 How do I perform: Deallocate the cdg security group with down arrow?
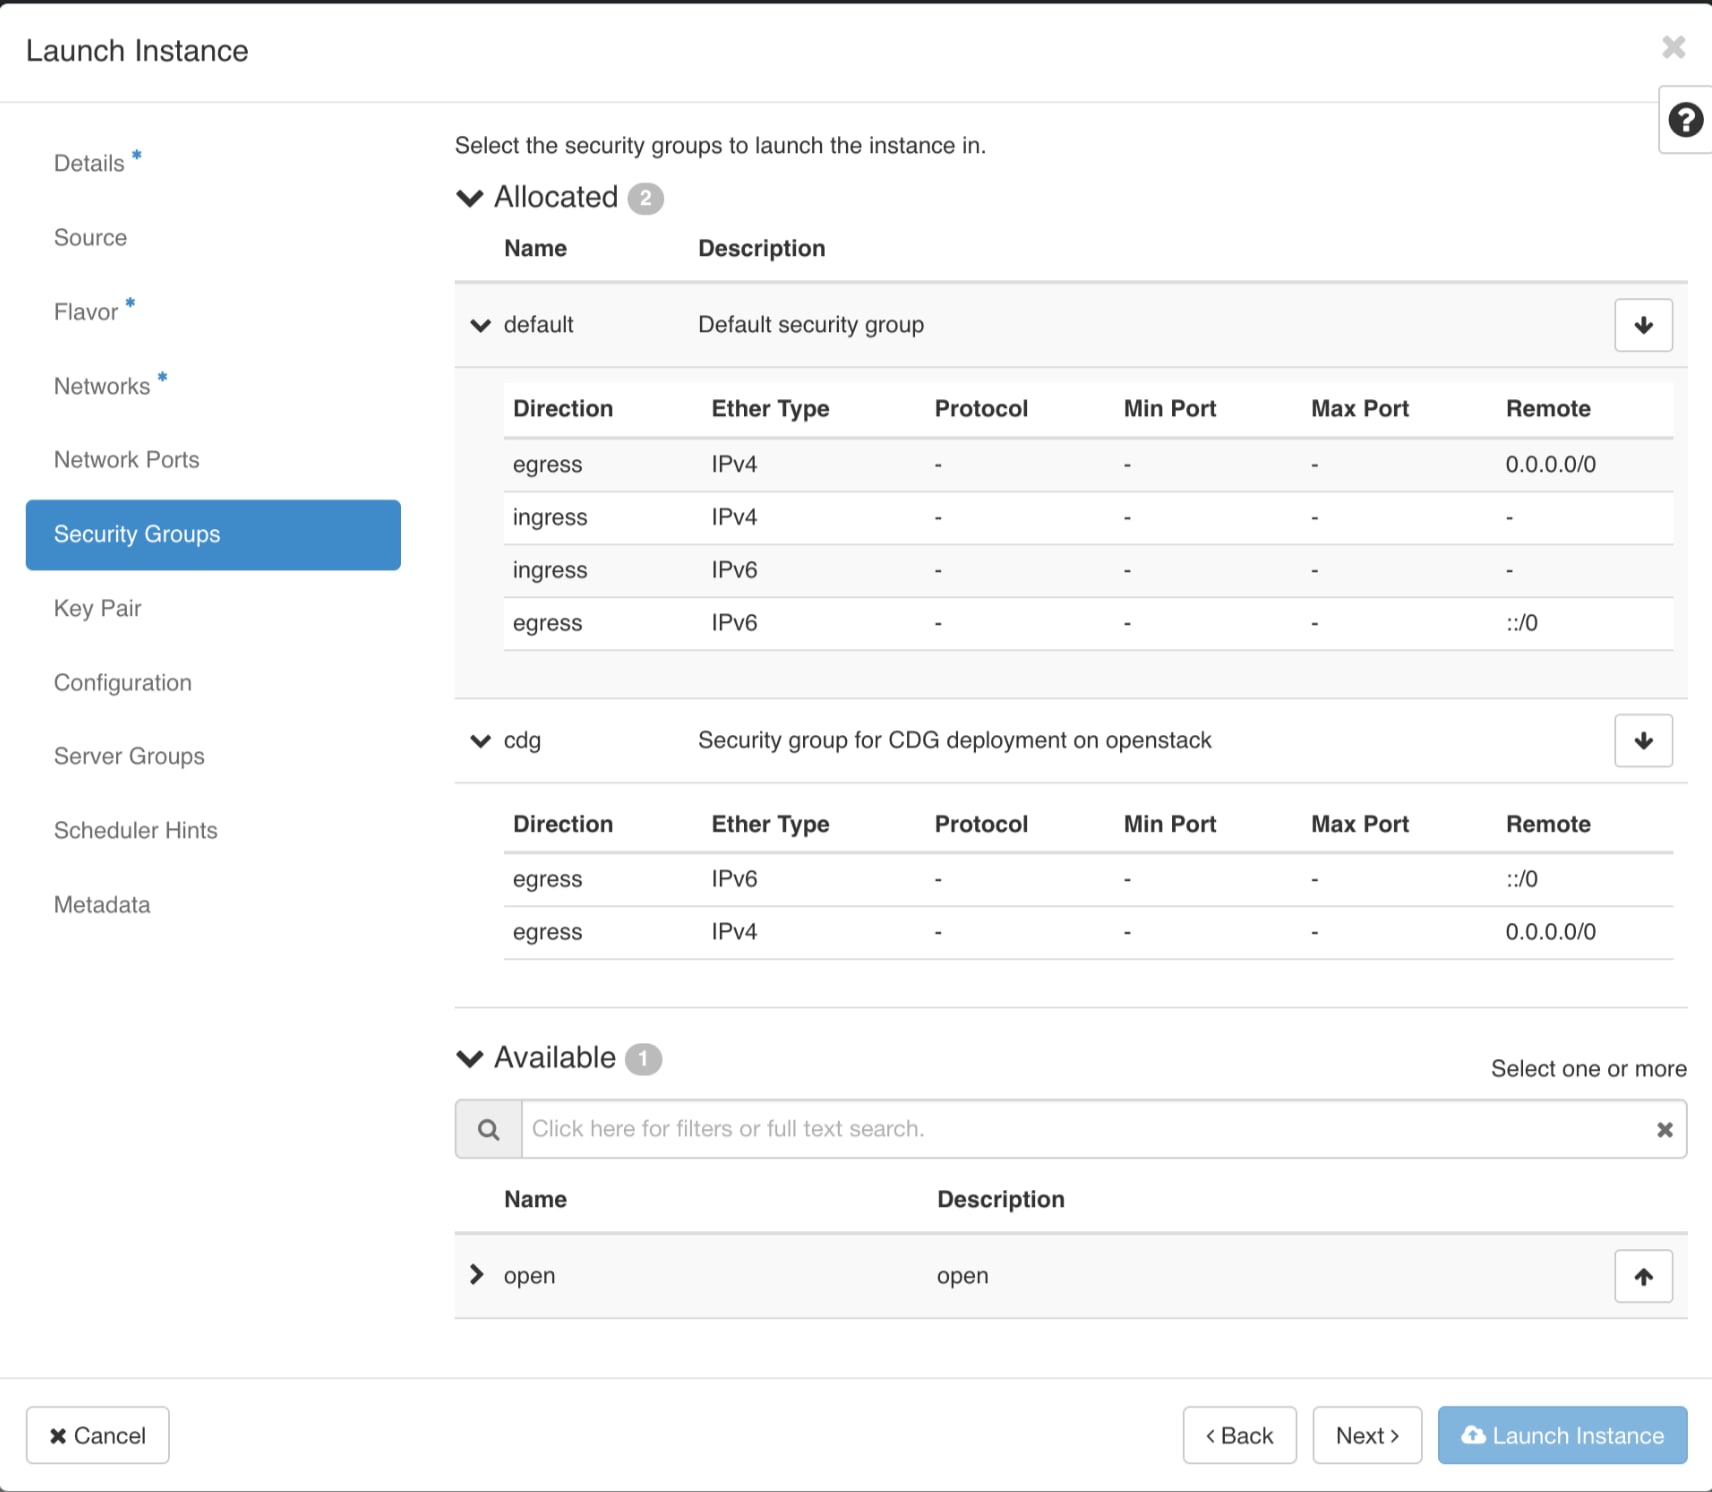(1643, 741)
